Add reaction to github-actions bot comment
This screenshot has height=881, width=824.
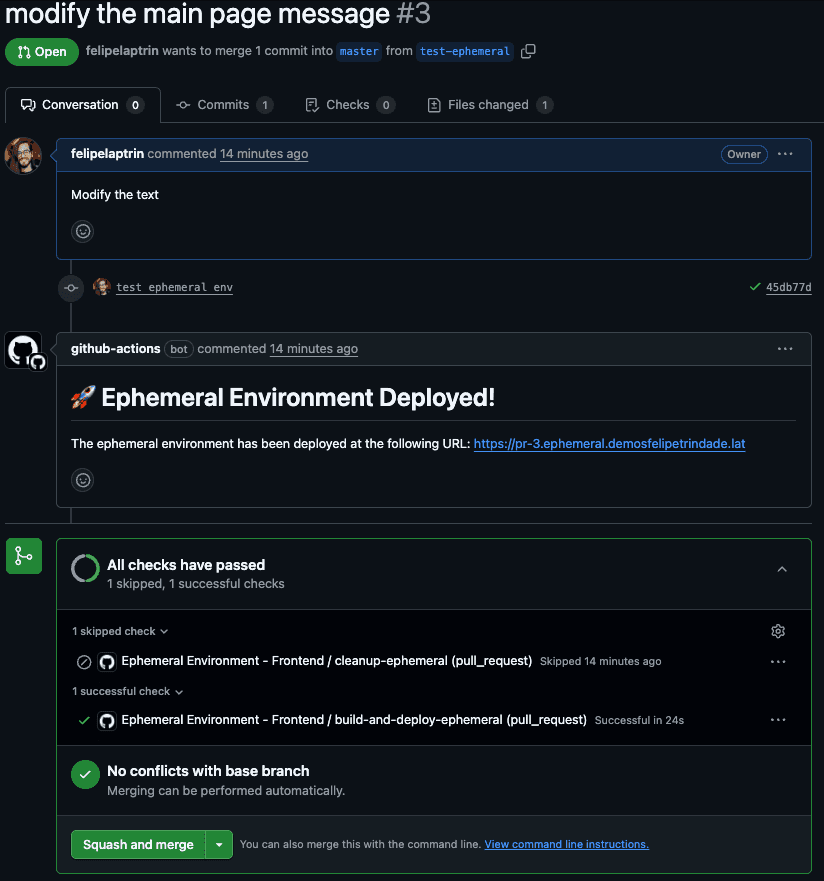(83, 480)
